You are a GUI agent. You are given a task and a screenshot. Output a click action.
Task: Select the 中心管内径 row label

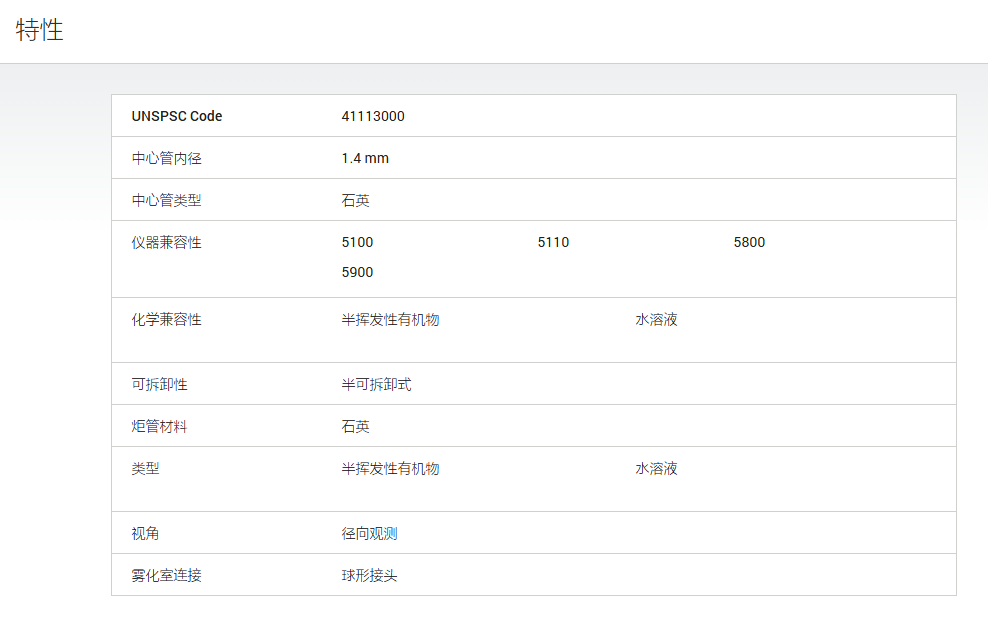pyautogui.click(x=166, y=158)
